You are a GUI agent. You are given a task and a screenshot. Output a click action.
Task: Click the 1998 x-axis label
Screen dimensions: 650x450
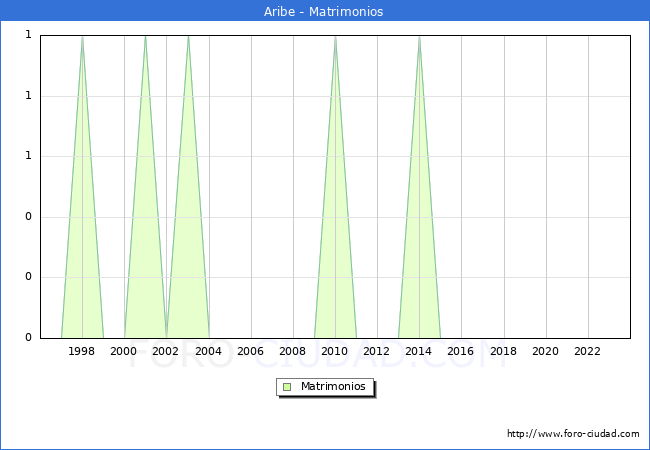[x=82, y=351]
